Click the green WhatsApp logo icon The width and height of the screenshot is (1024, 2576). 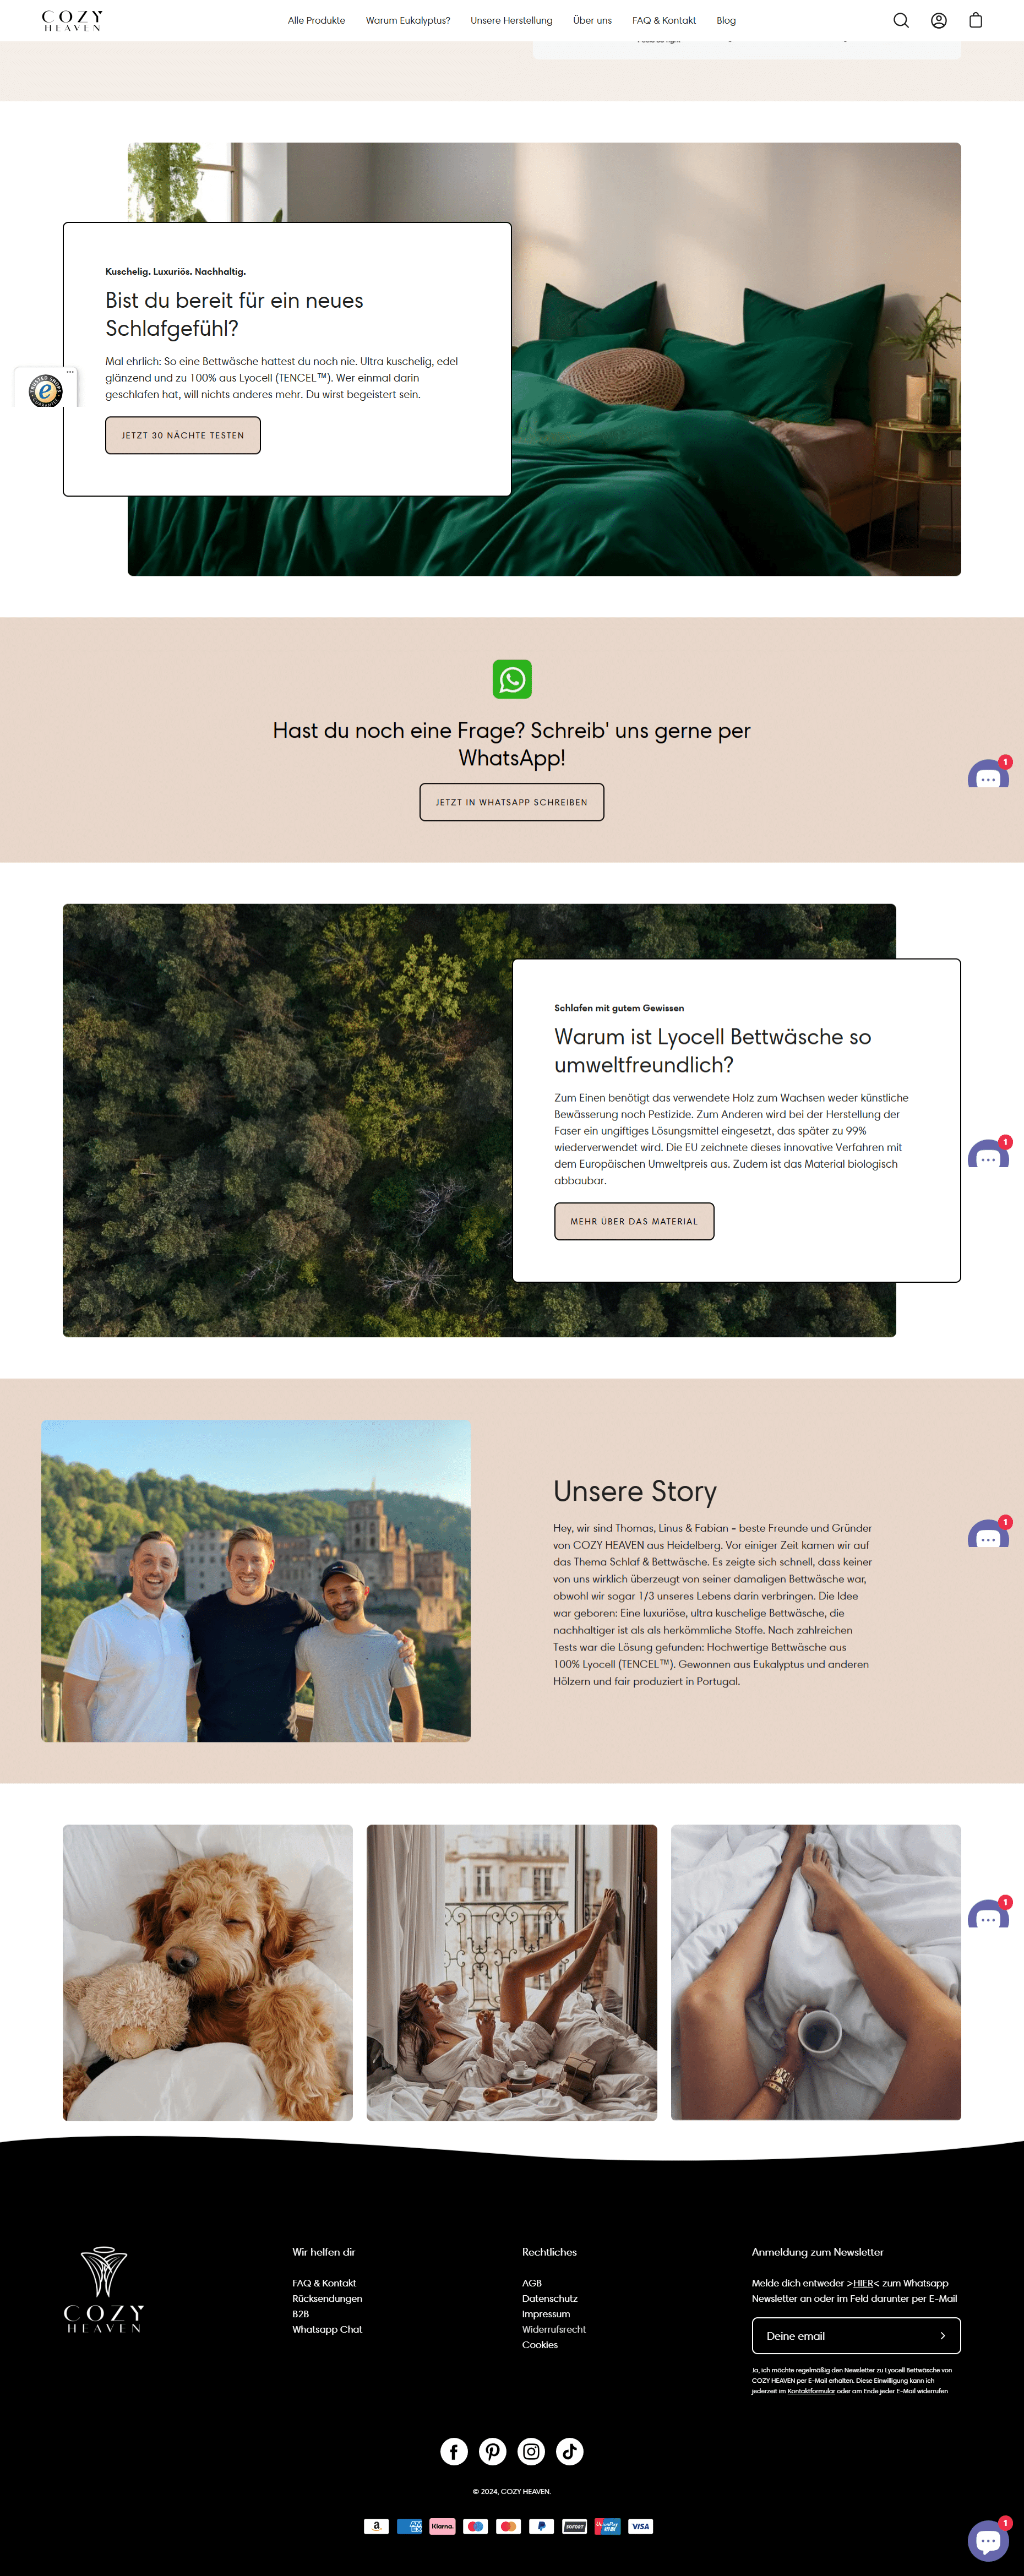point(512,679)
